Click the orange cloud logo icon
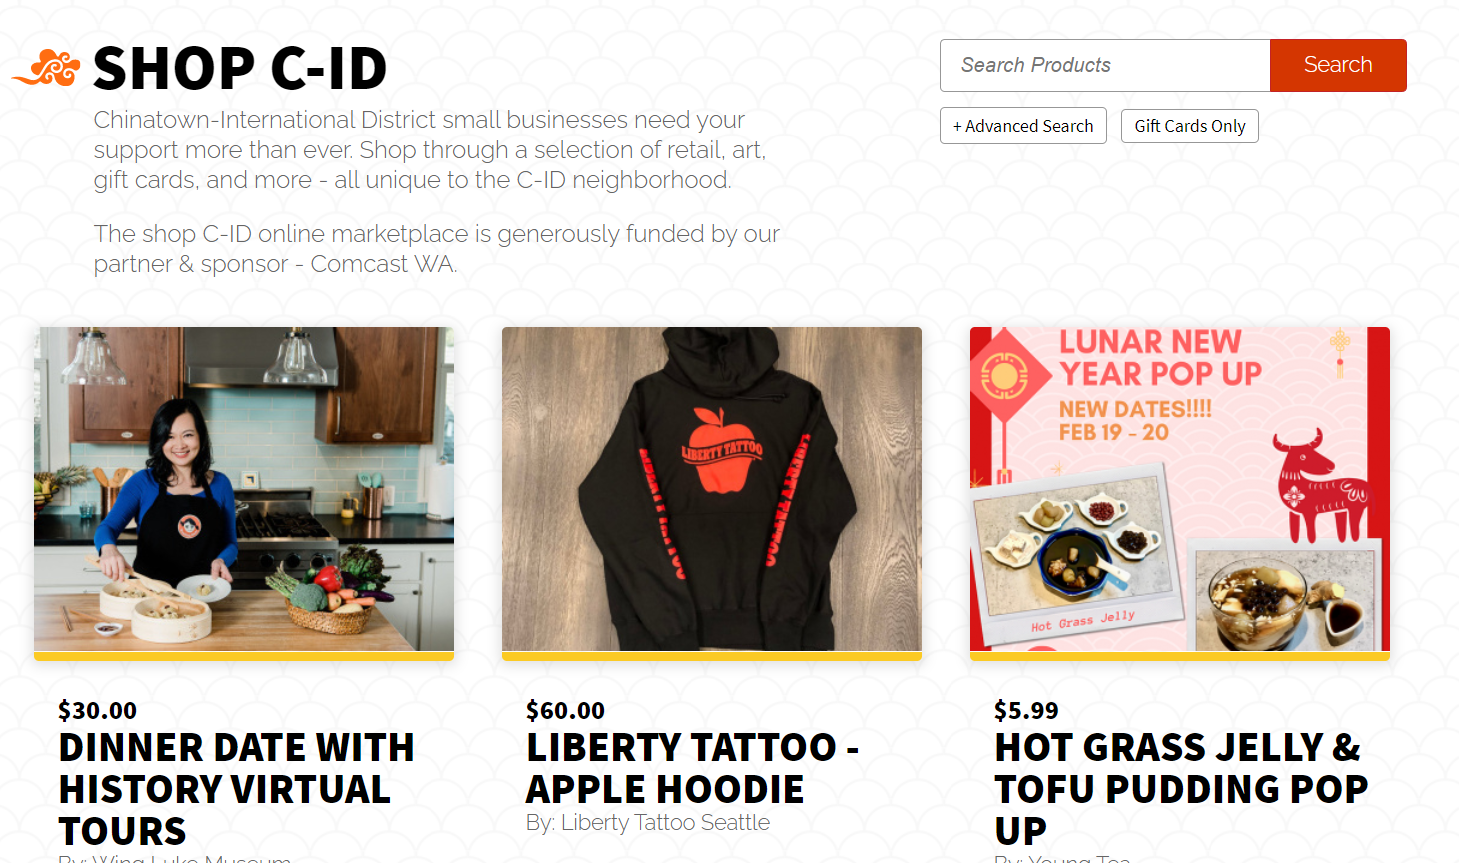1459x863 pixels. (46, 68)
